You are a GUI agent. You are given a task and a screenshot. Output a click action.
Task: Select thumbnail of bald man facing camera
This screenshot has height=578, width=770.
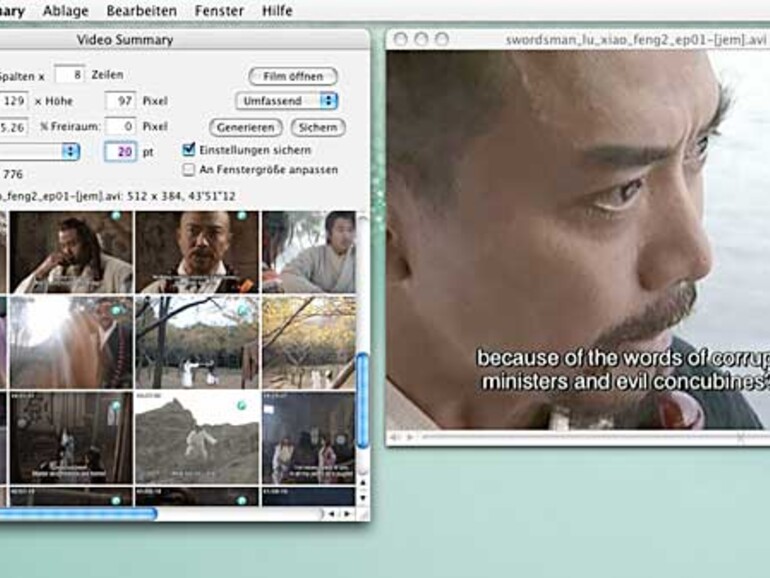point(197,252)
